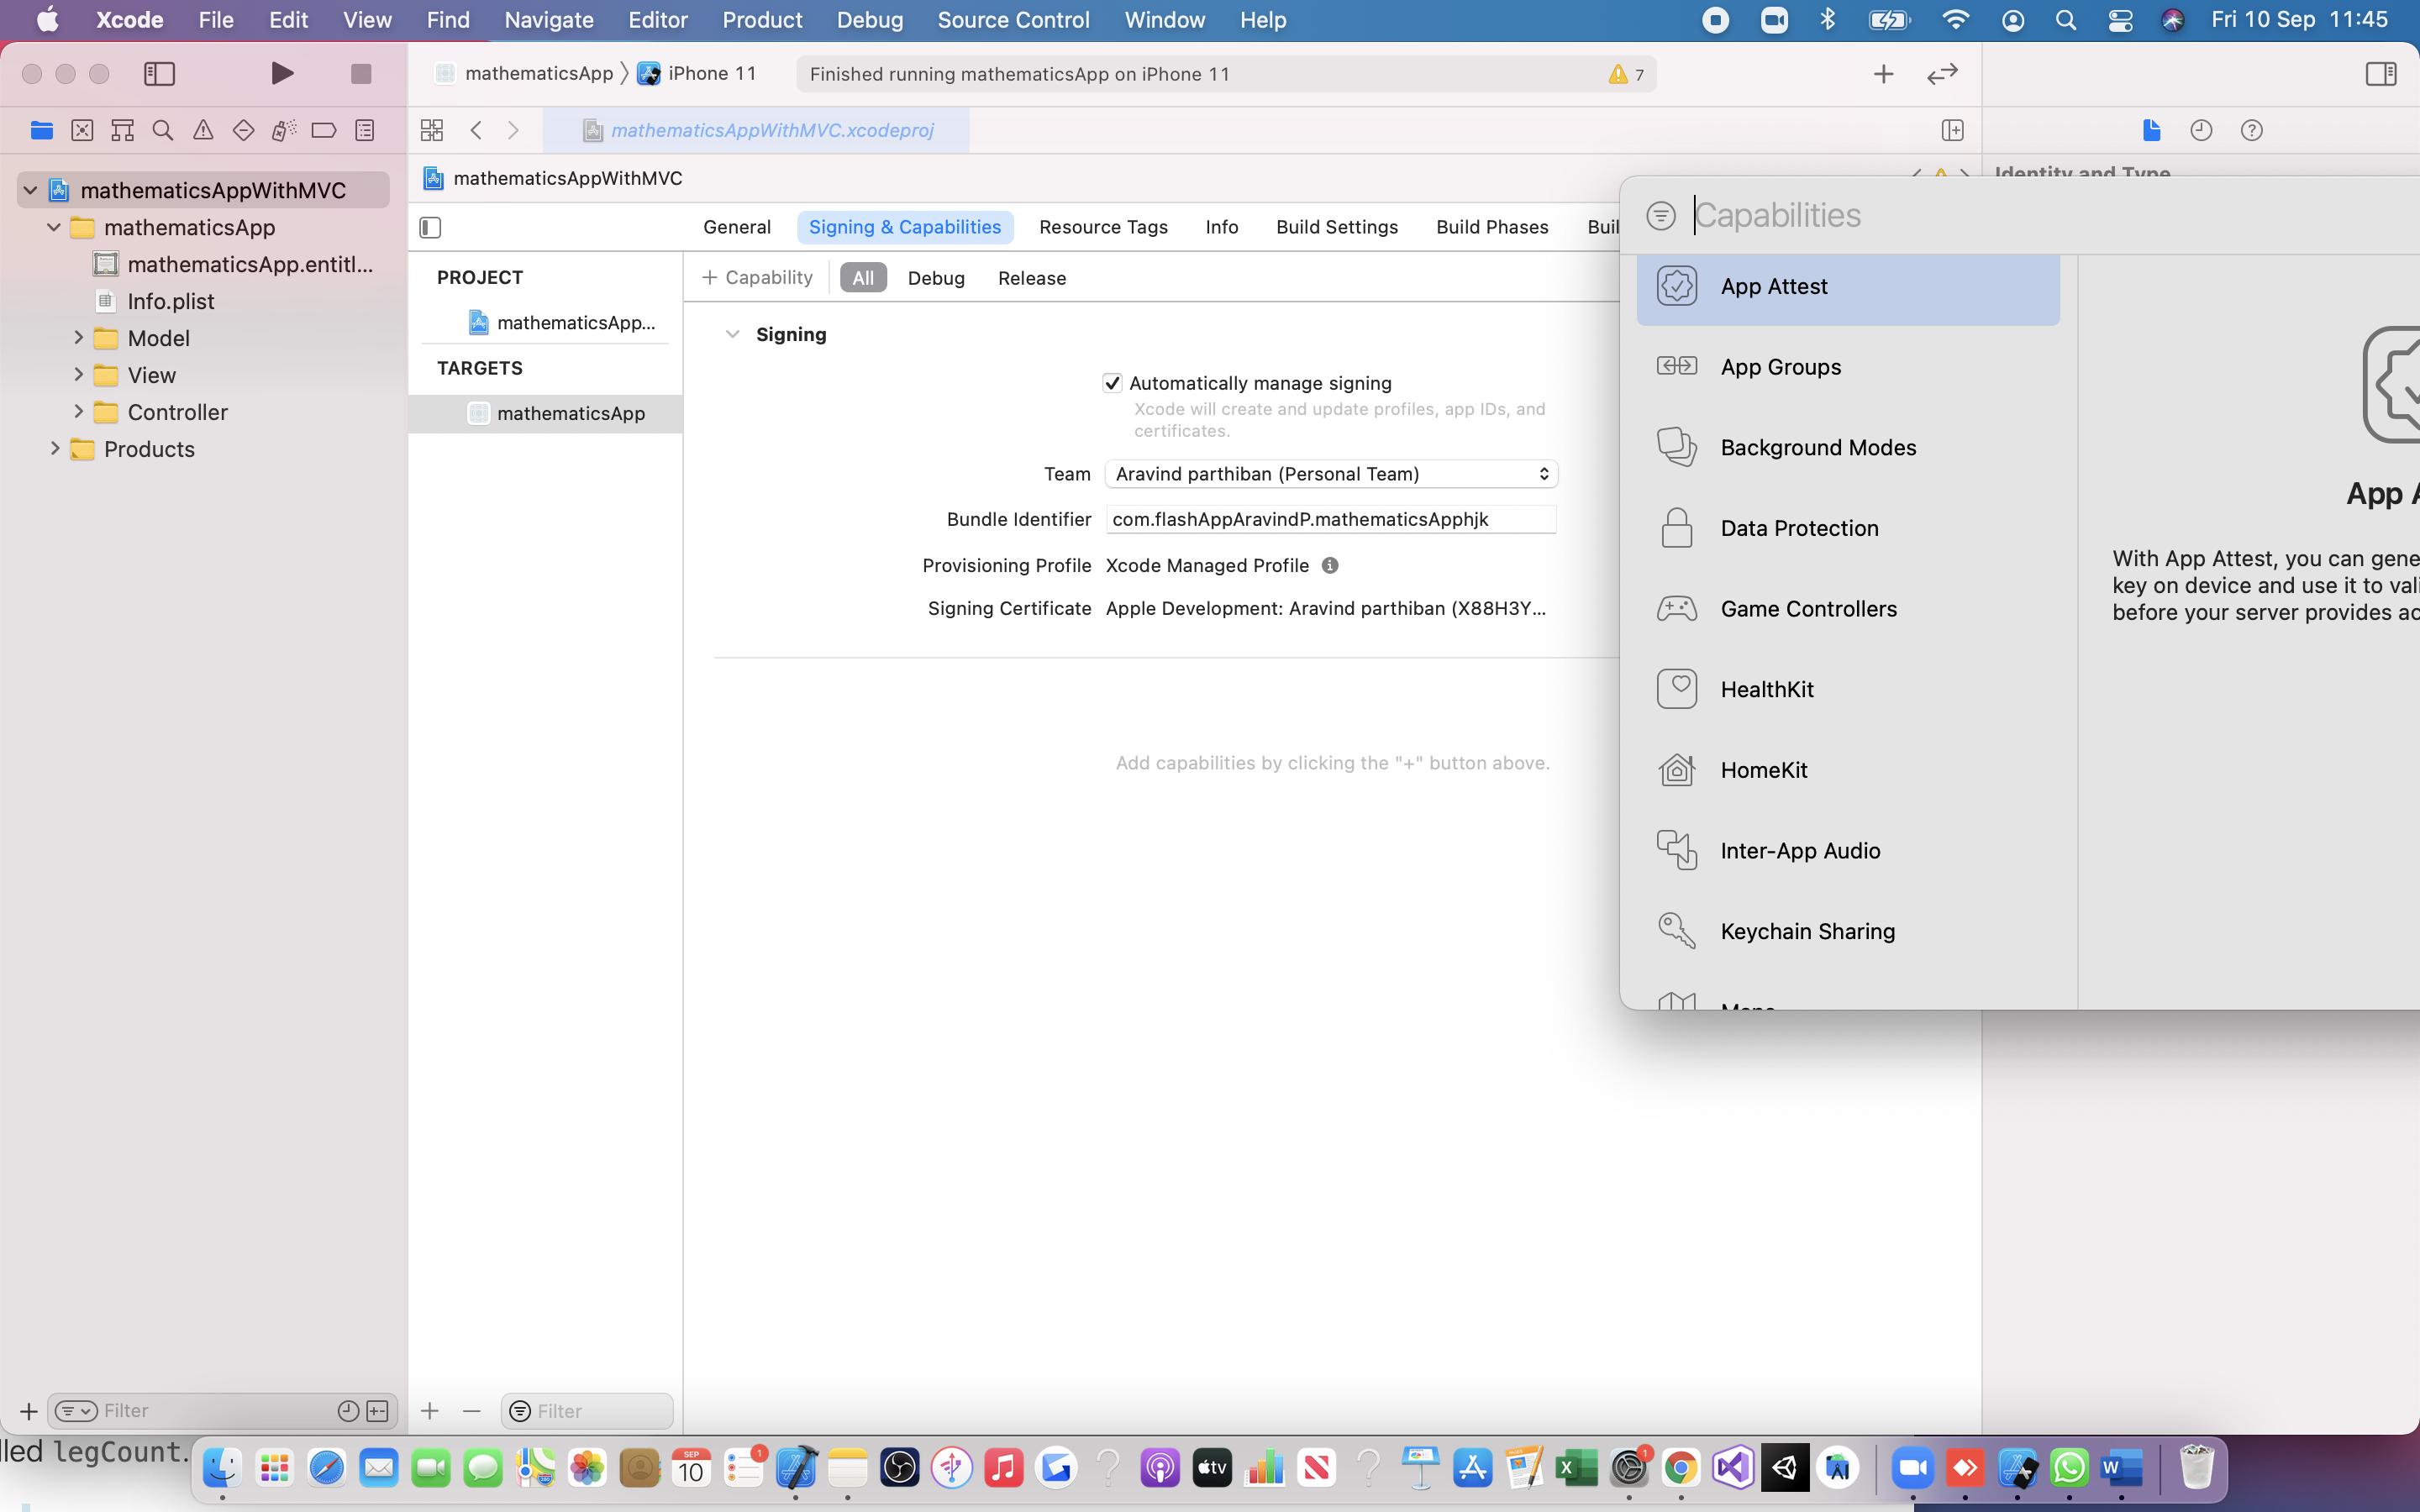Open the Find navigator magnifier
This screenshot has width=2420, height=1512.
pyautogui.click(x=162, y=130)
